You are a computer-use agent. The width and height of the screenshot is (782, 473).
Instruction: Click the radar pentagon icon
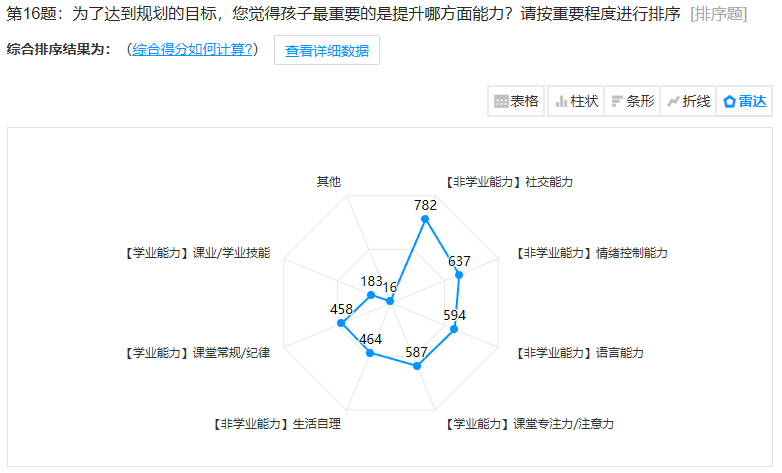pyautogui.click(x=729, y=102)
